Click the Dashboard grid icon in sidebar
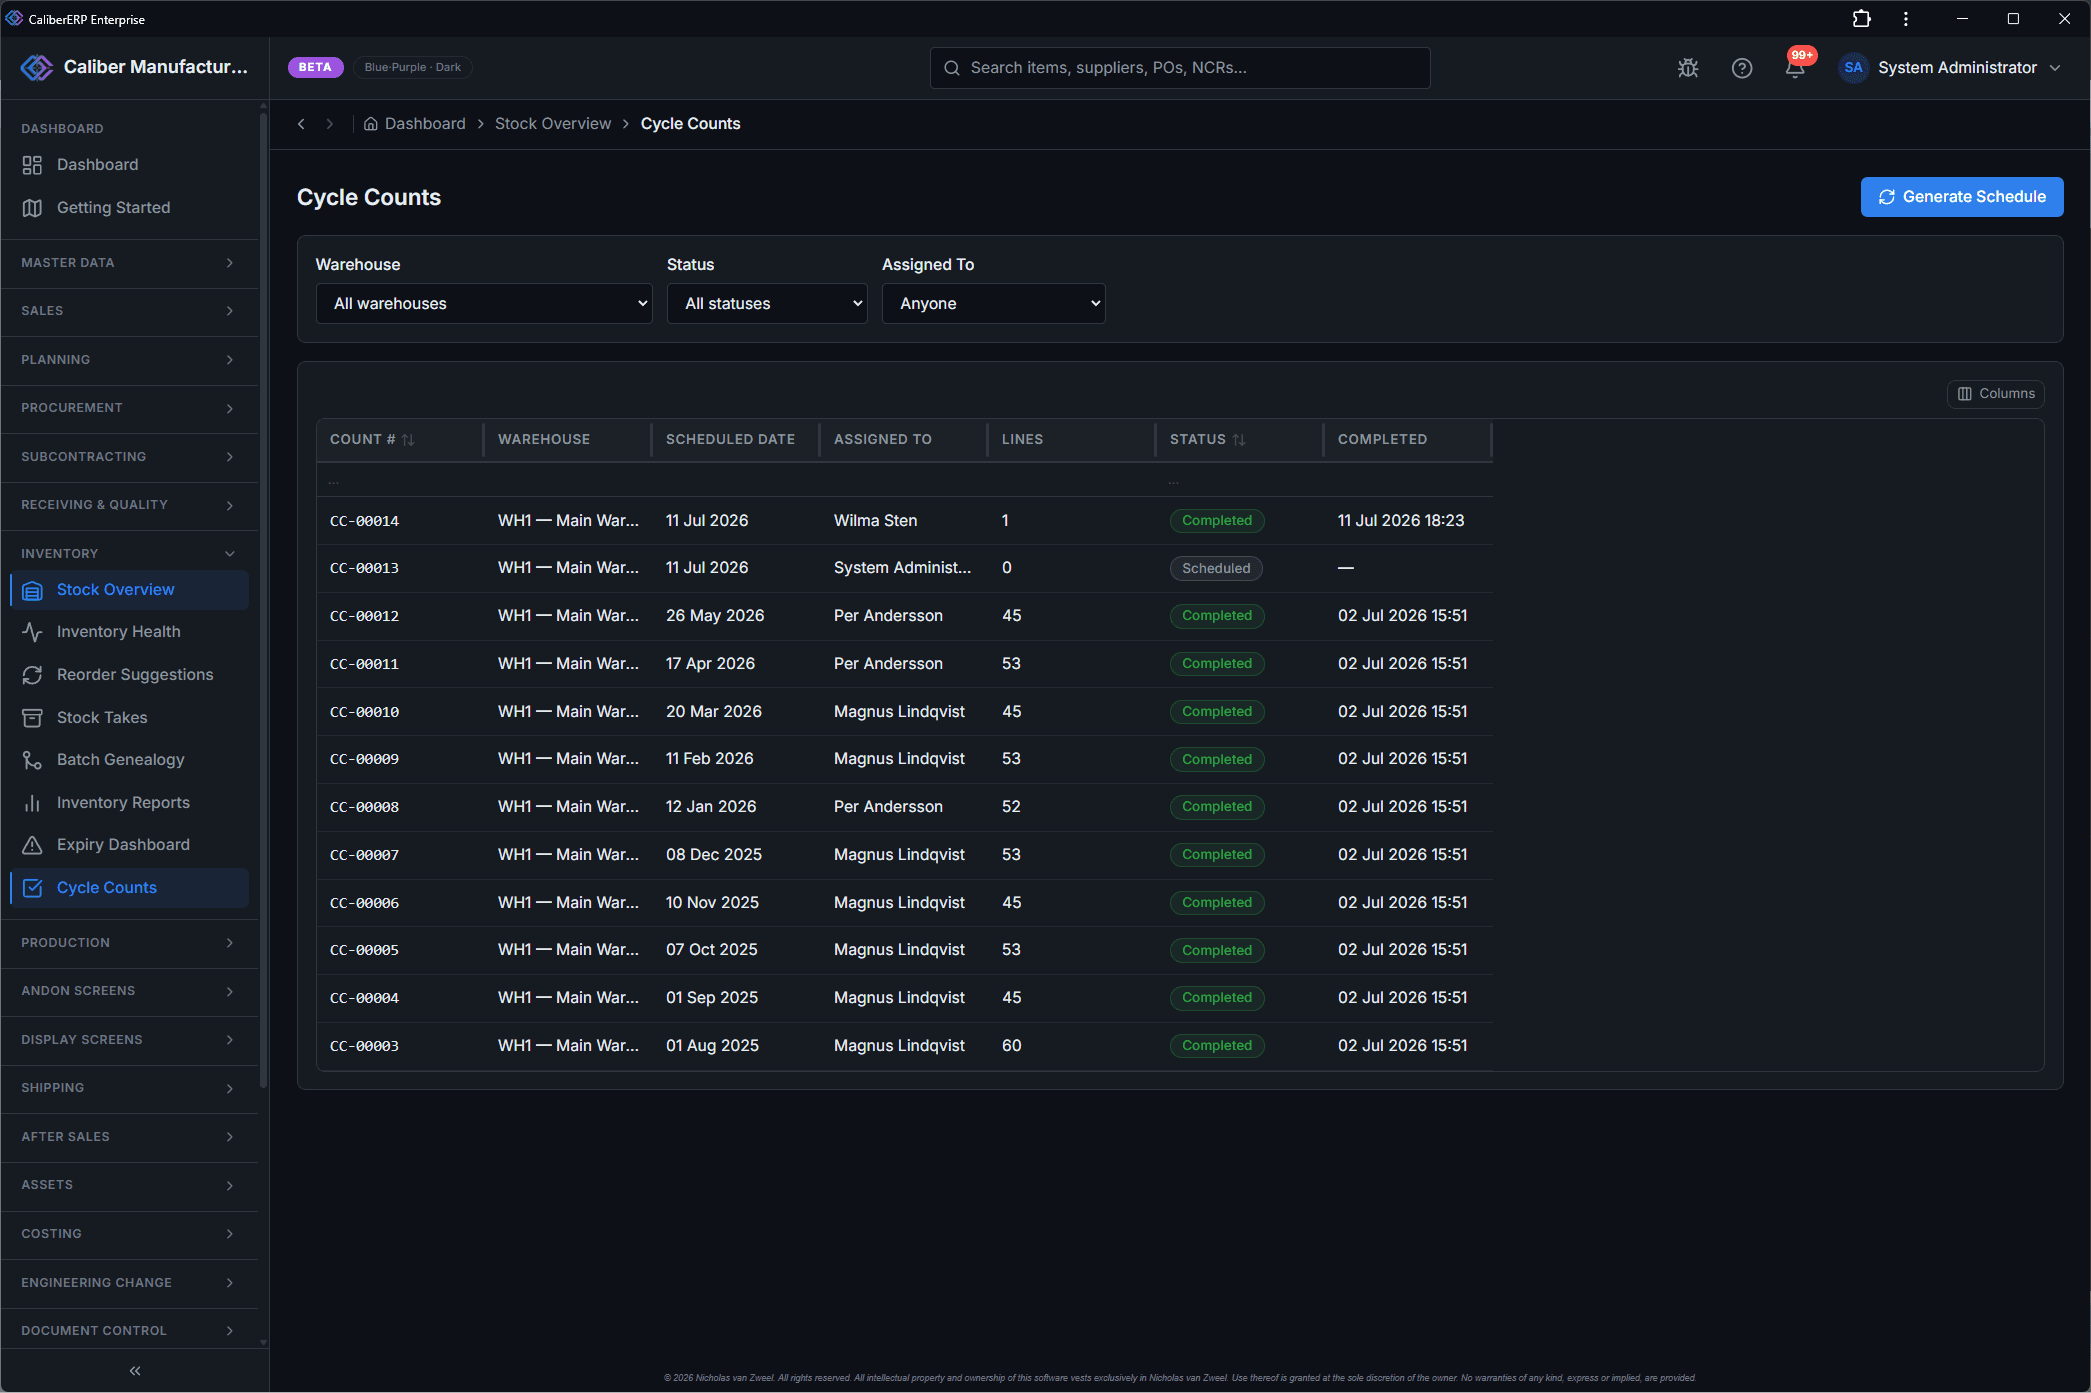This screenshot has width=2091, height=1393. pyautogui.click(x=32, y=165)
